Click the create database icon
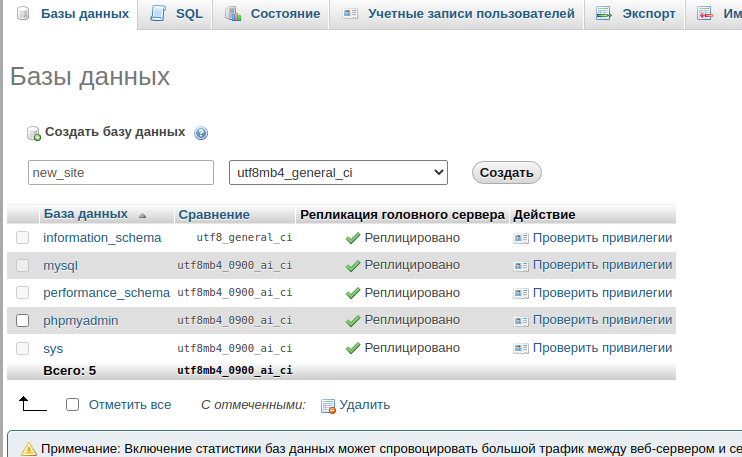Viewport: 742px width, 457px height. tap(34, 133)
